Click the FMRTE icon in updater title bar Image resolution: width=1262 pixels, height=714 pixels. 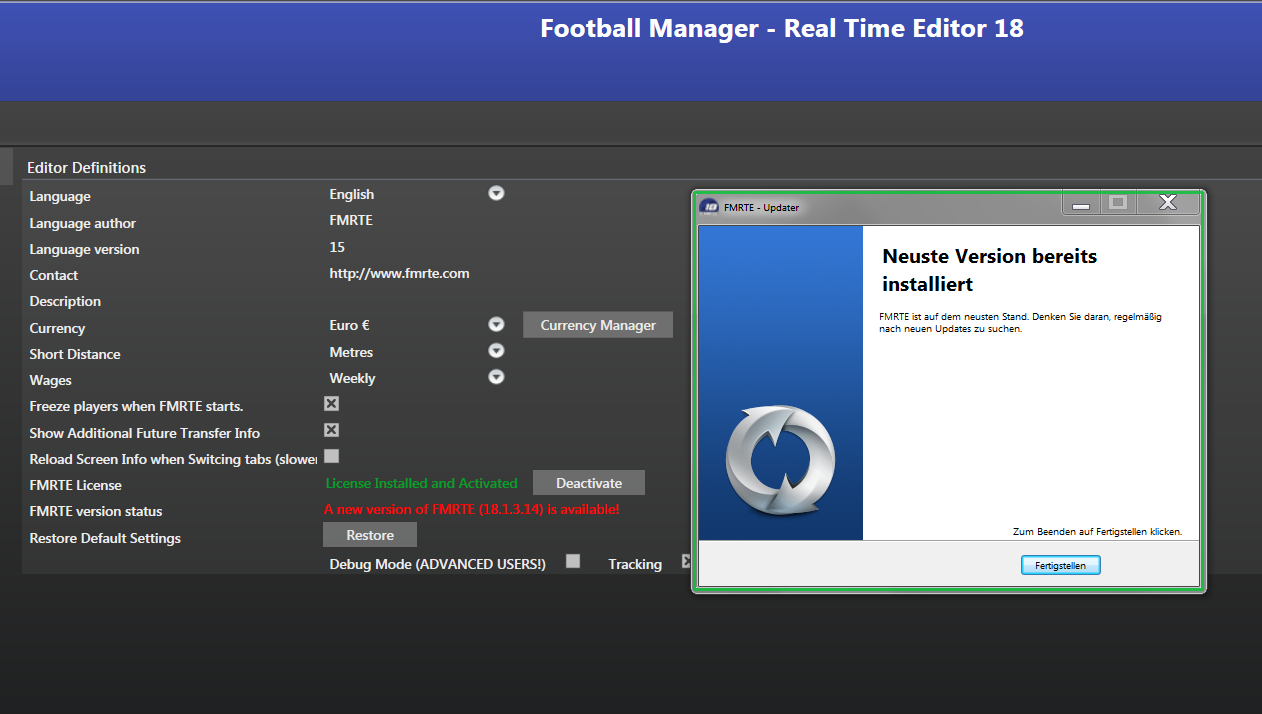click(709, 206)
